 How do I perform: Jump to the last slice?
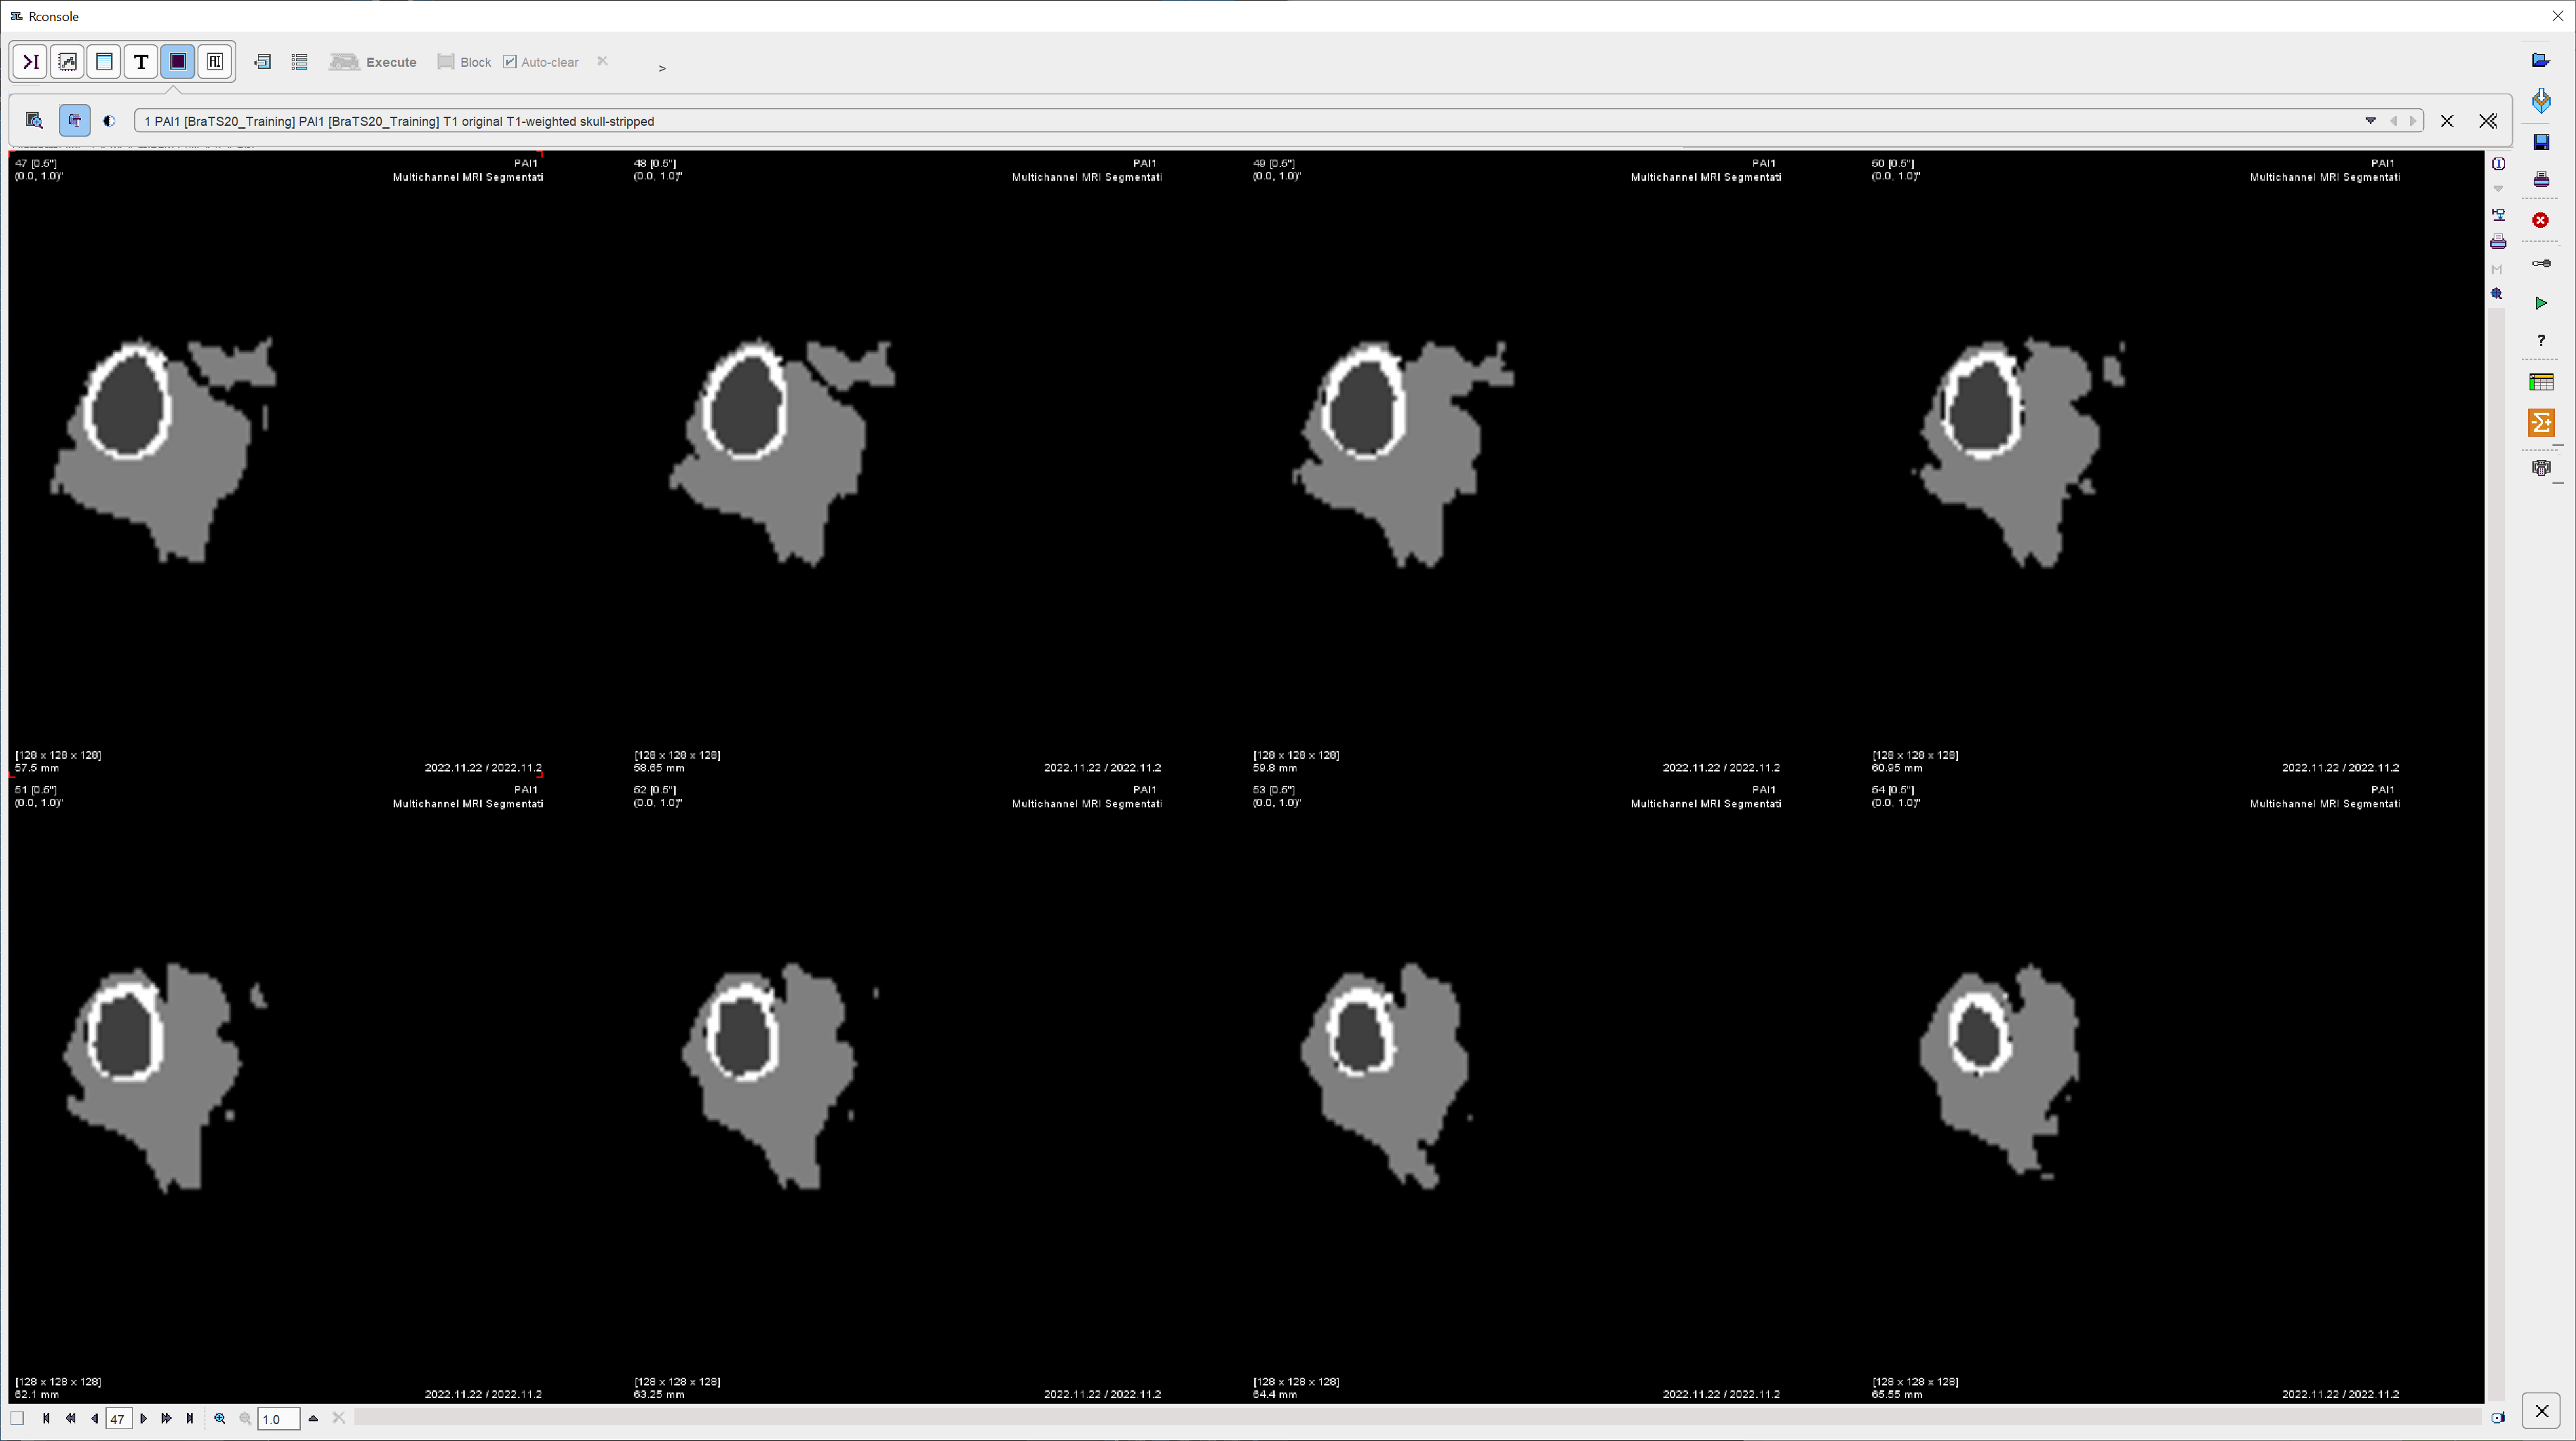click(x=190, y=1418)
